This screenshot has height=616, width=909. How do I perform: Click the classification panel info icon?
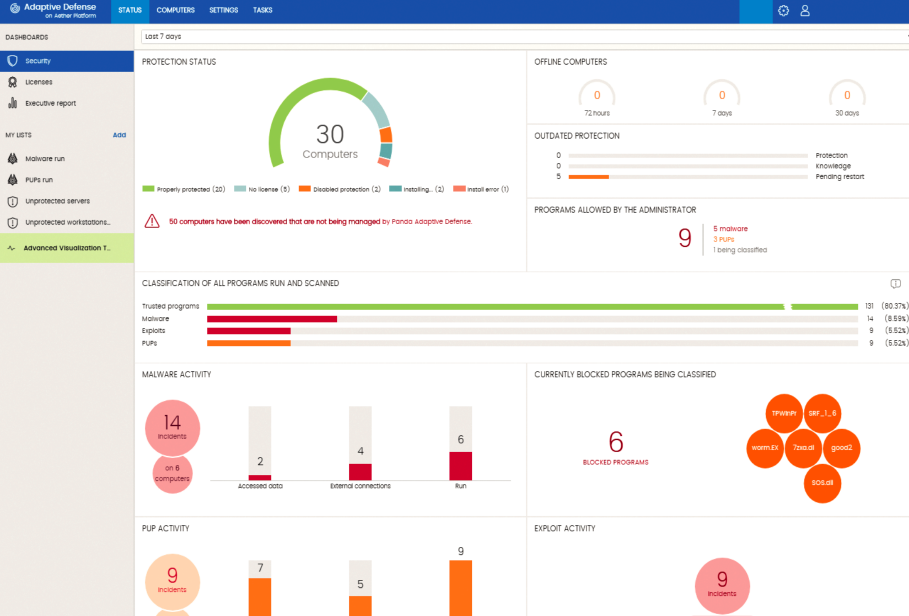[x=896, y=283]
